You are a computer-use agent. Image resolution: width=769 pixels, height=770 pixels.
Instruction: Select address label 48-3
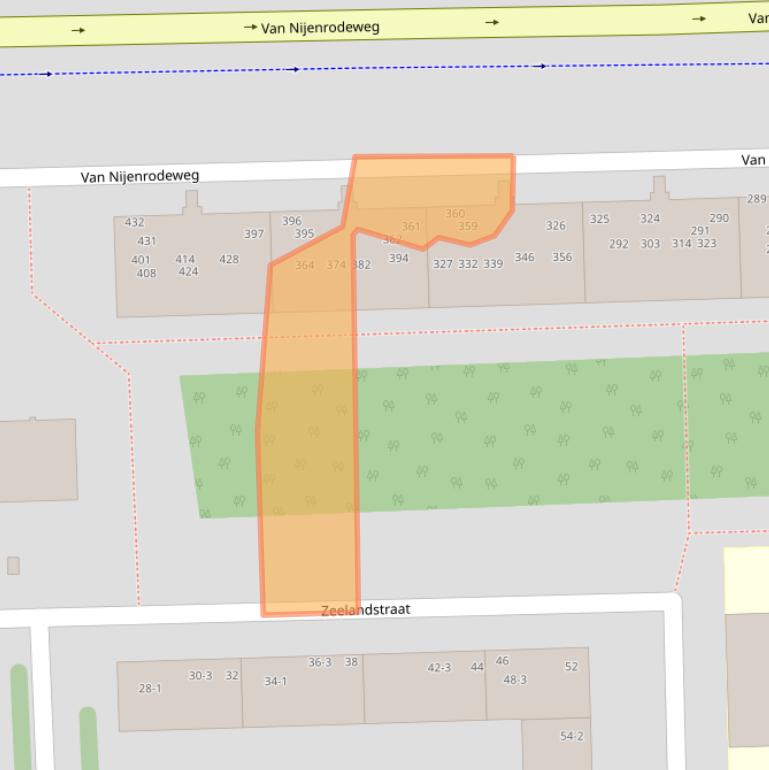point(515,679)
